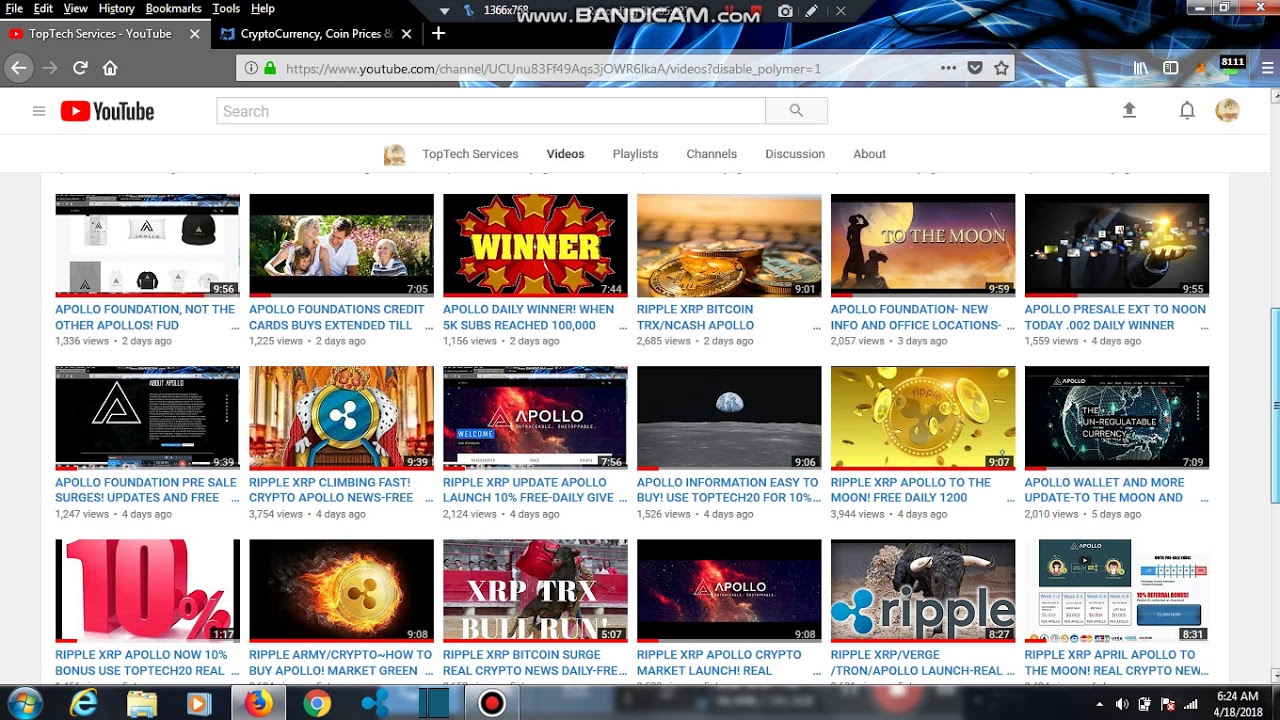The width and height of the screenshot is (1280, 720).
Task: Close the TopTech Services YouTube tab
Action: tap(195, 33)
